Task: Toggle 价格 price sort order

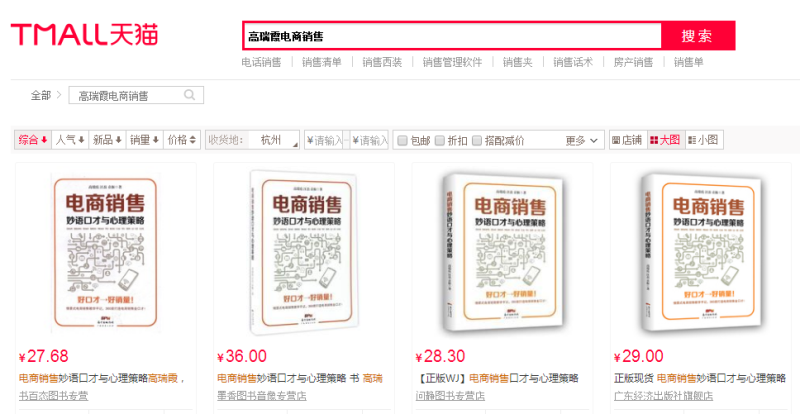Action: [182, 140]
